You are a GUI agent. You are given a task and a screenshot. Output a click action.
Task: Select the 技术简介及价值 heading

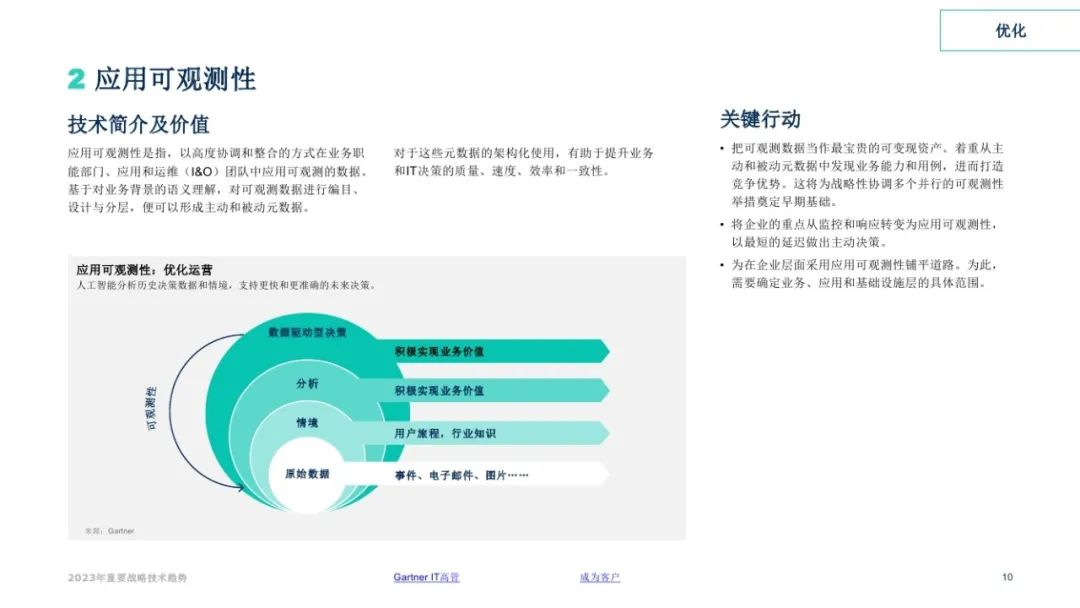138,124
